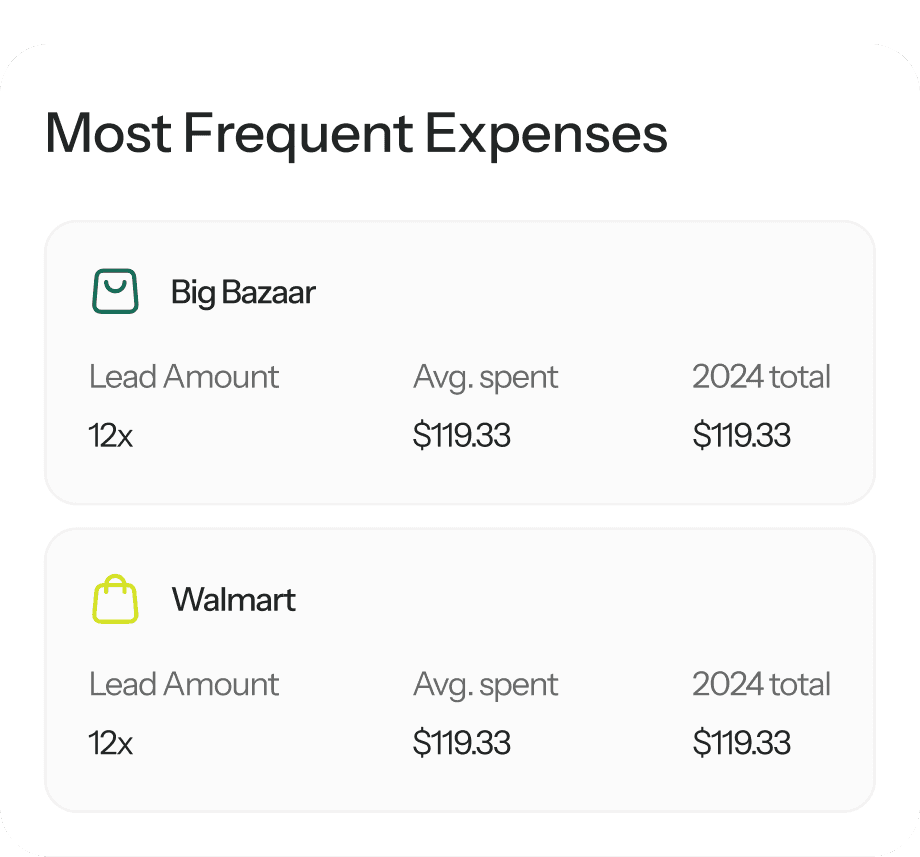The width and height of the screenshot is (920, 857).
Task: Click Walmart 2024 total $119.33 amount
Action: [742, 743]
